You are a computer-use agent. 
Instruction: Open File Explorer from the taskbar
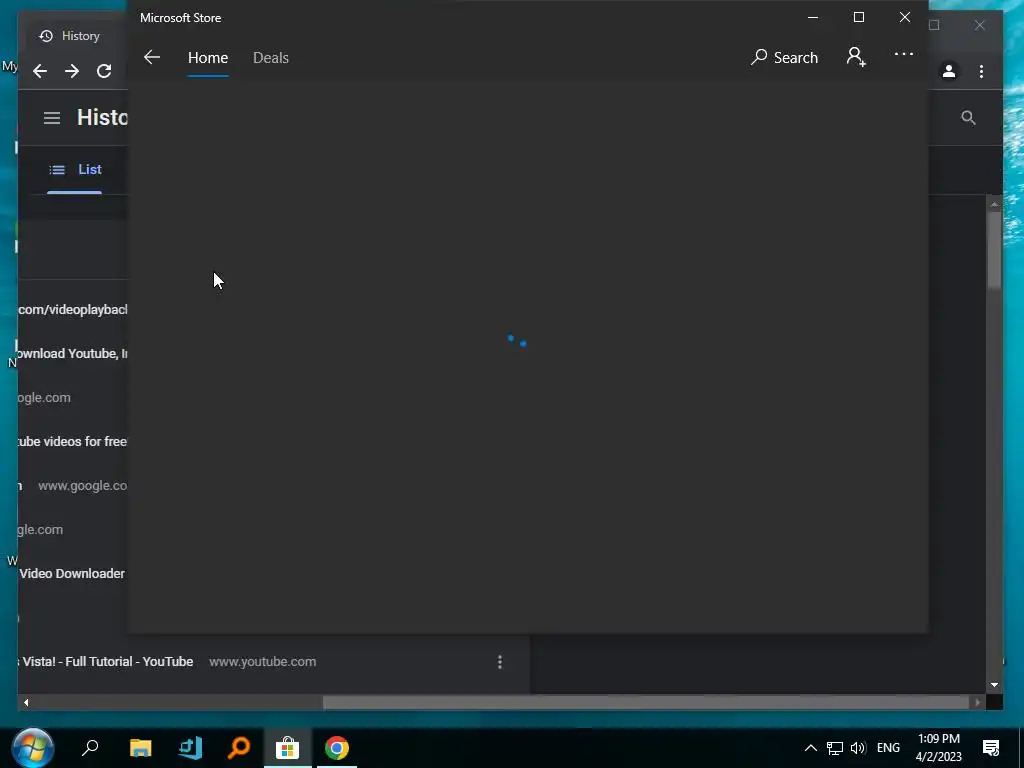click(x=140, y=748)
